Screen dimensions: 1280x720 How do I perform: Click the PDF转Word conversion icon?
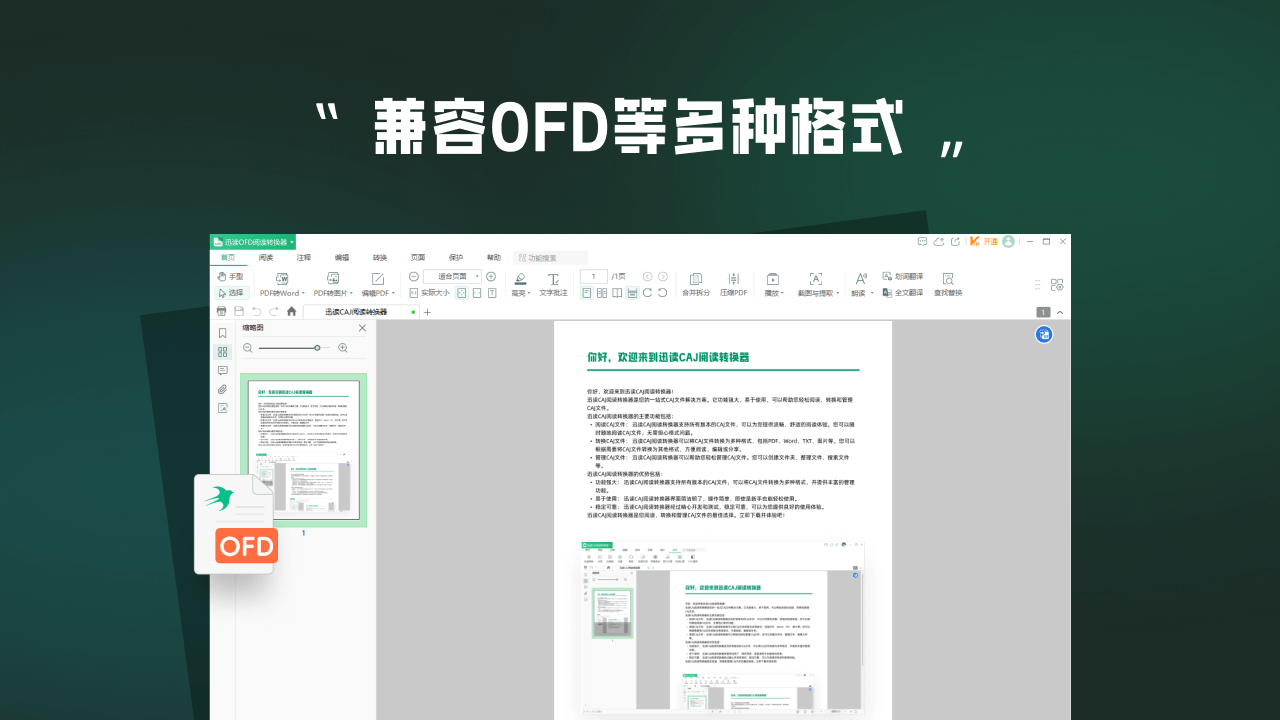(282, 278)
